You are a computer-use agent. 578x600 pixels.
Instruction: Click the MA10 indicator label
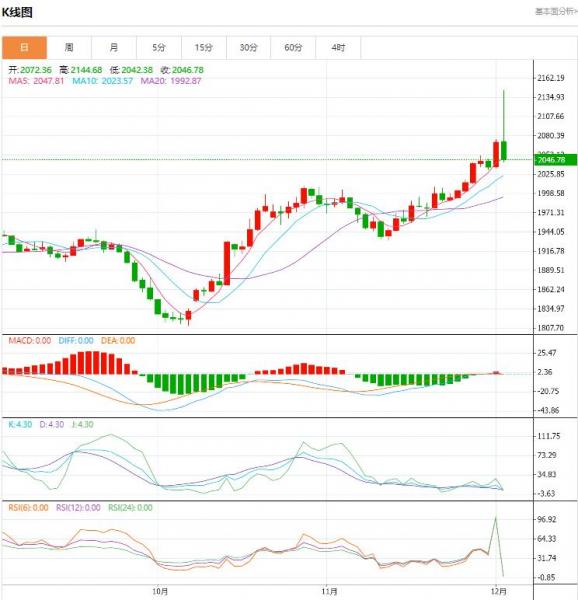pyautogui.click(x=103, y=81)
